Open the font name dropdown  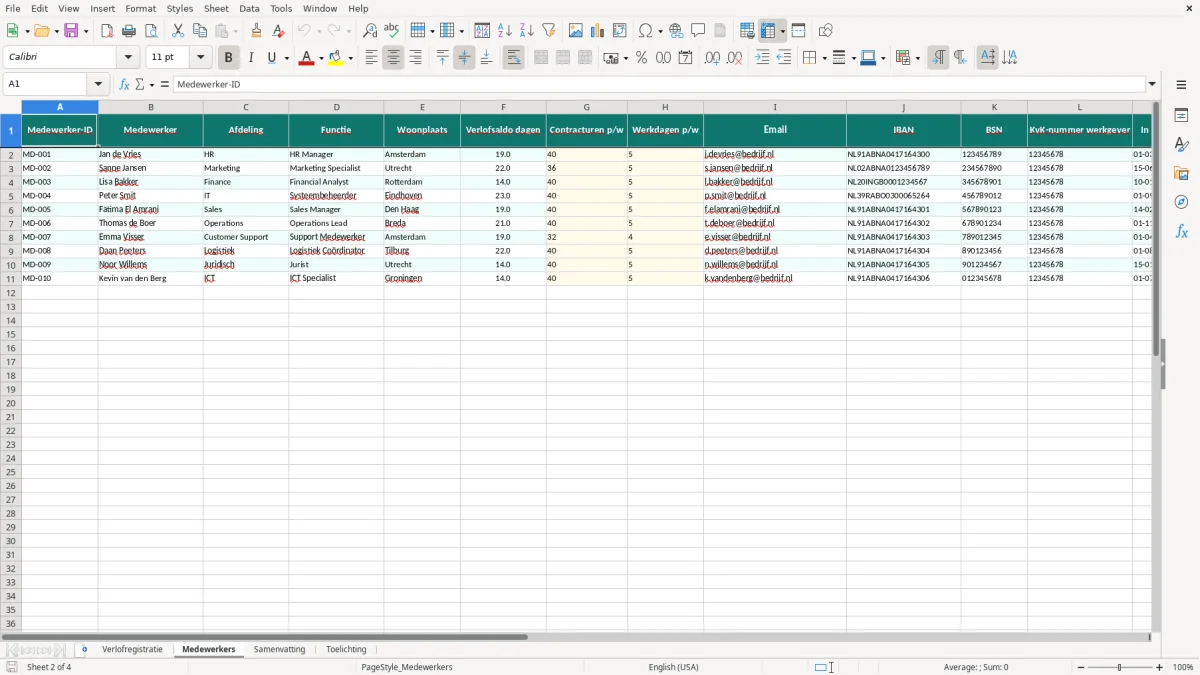128,58
